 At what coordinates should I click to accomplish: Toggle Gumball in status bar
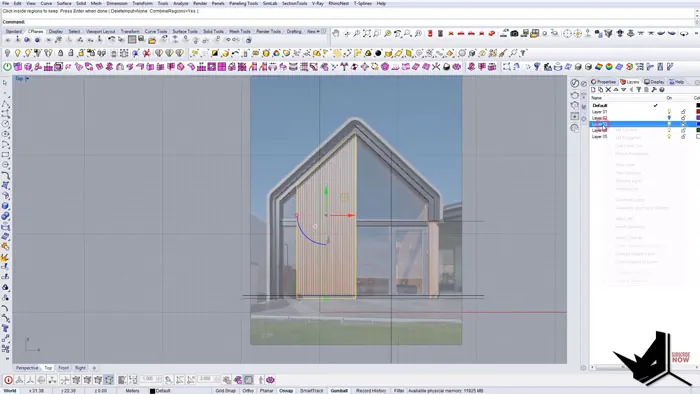[x=339, y=390]
